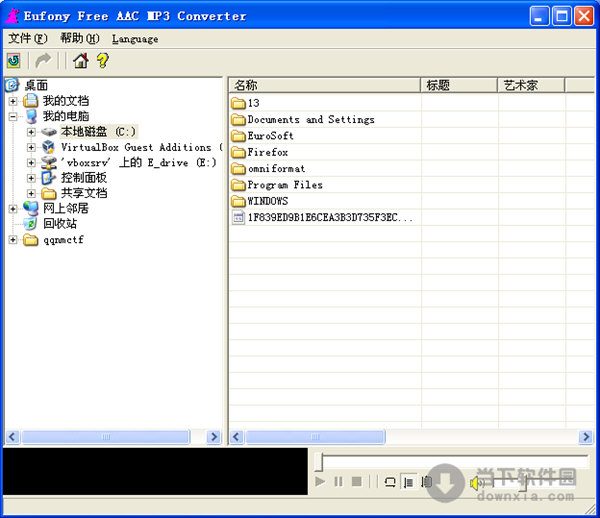This screenshot has width=600, height=518.
Task: Expand the 'vboxsrv' E_drive (E:) node
Action: point(31,163)
